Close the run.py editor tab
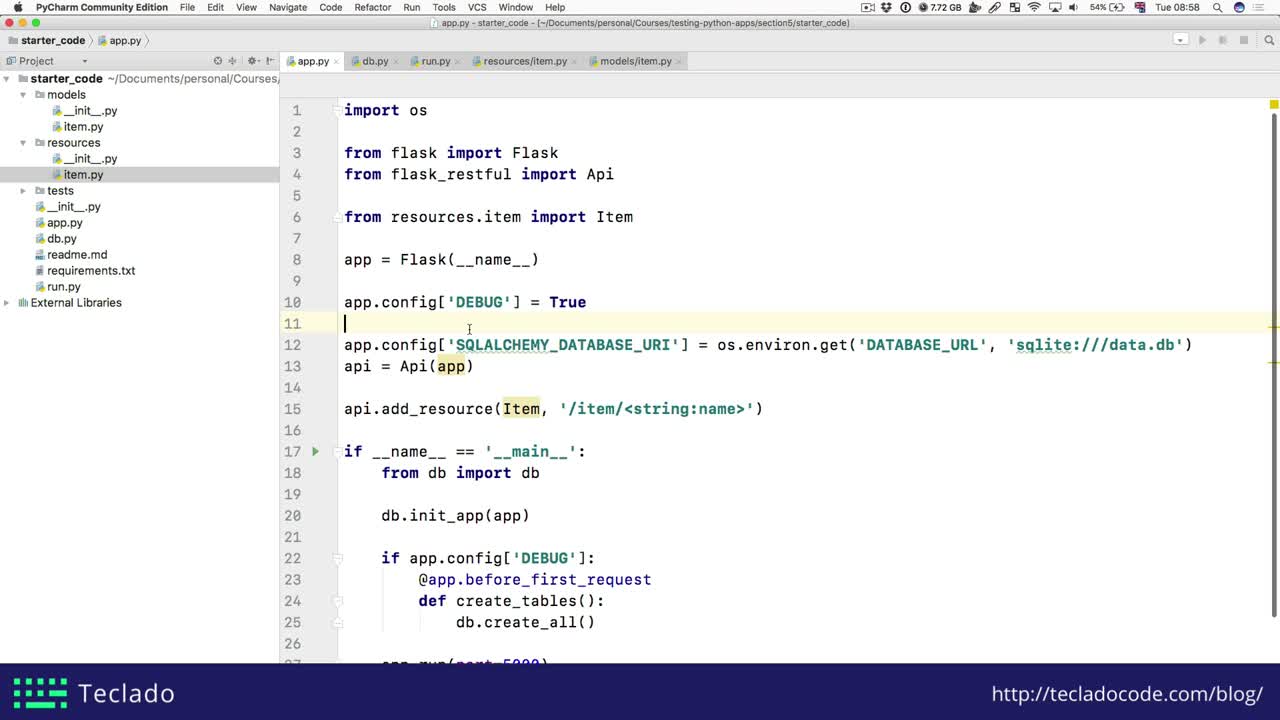This screenshot has height=720, width=1280. point(459,62)
